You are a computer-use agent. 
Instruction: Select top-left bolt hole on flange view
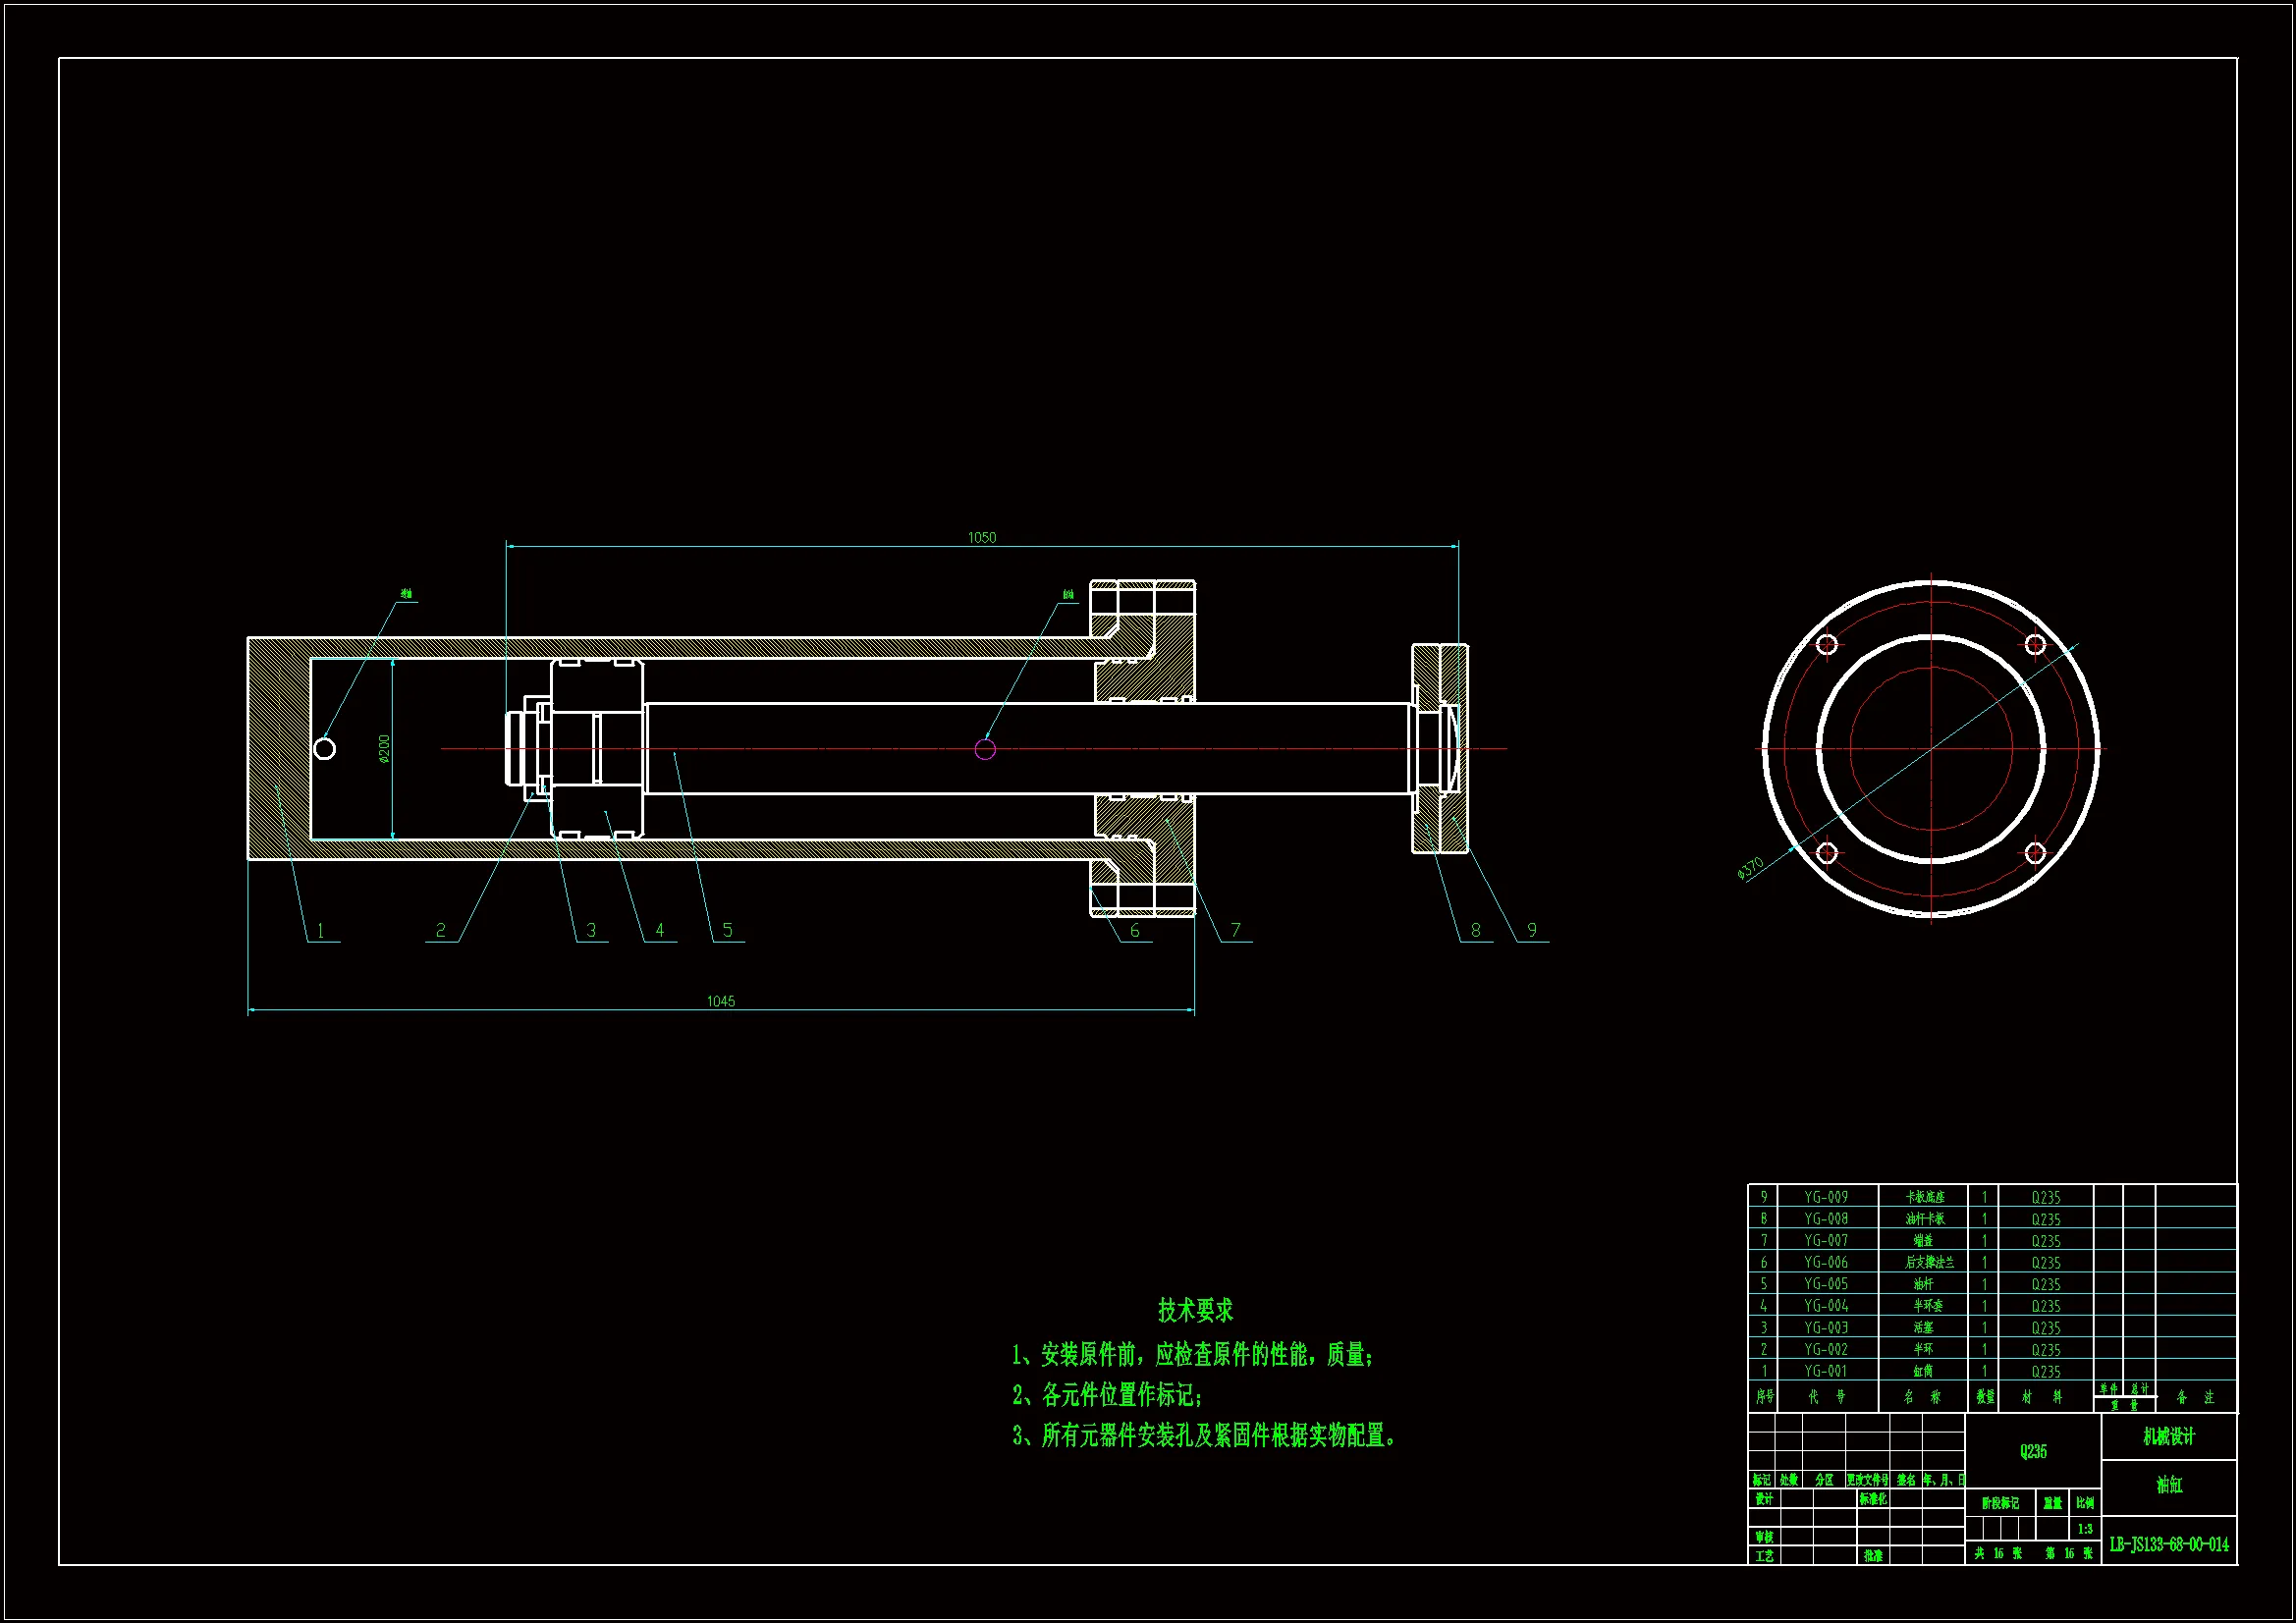(1826, 644)
